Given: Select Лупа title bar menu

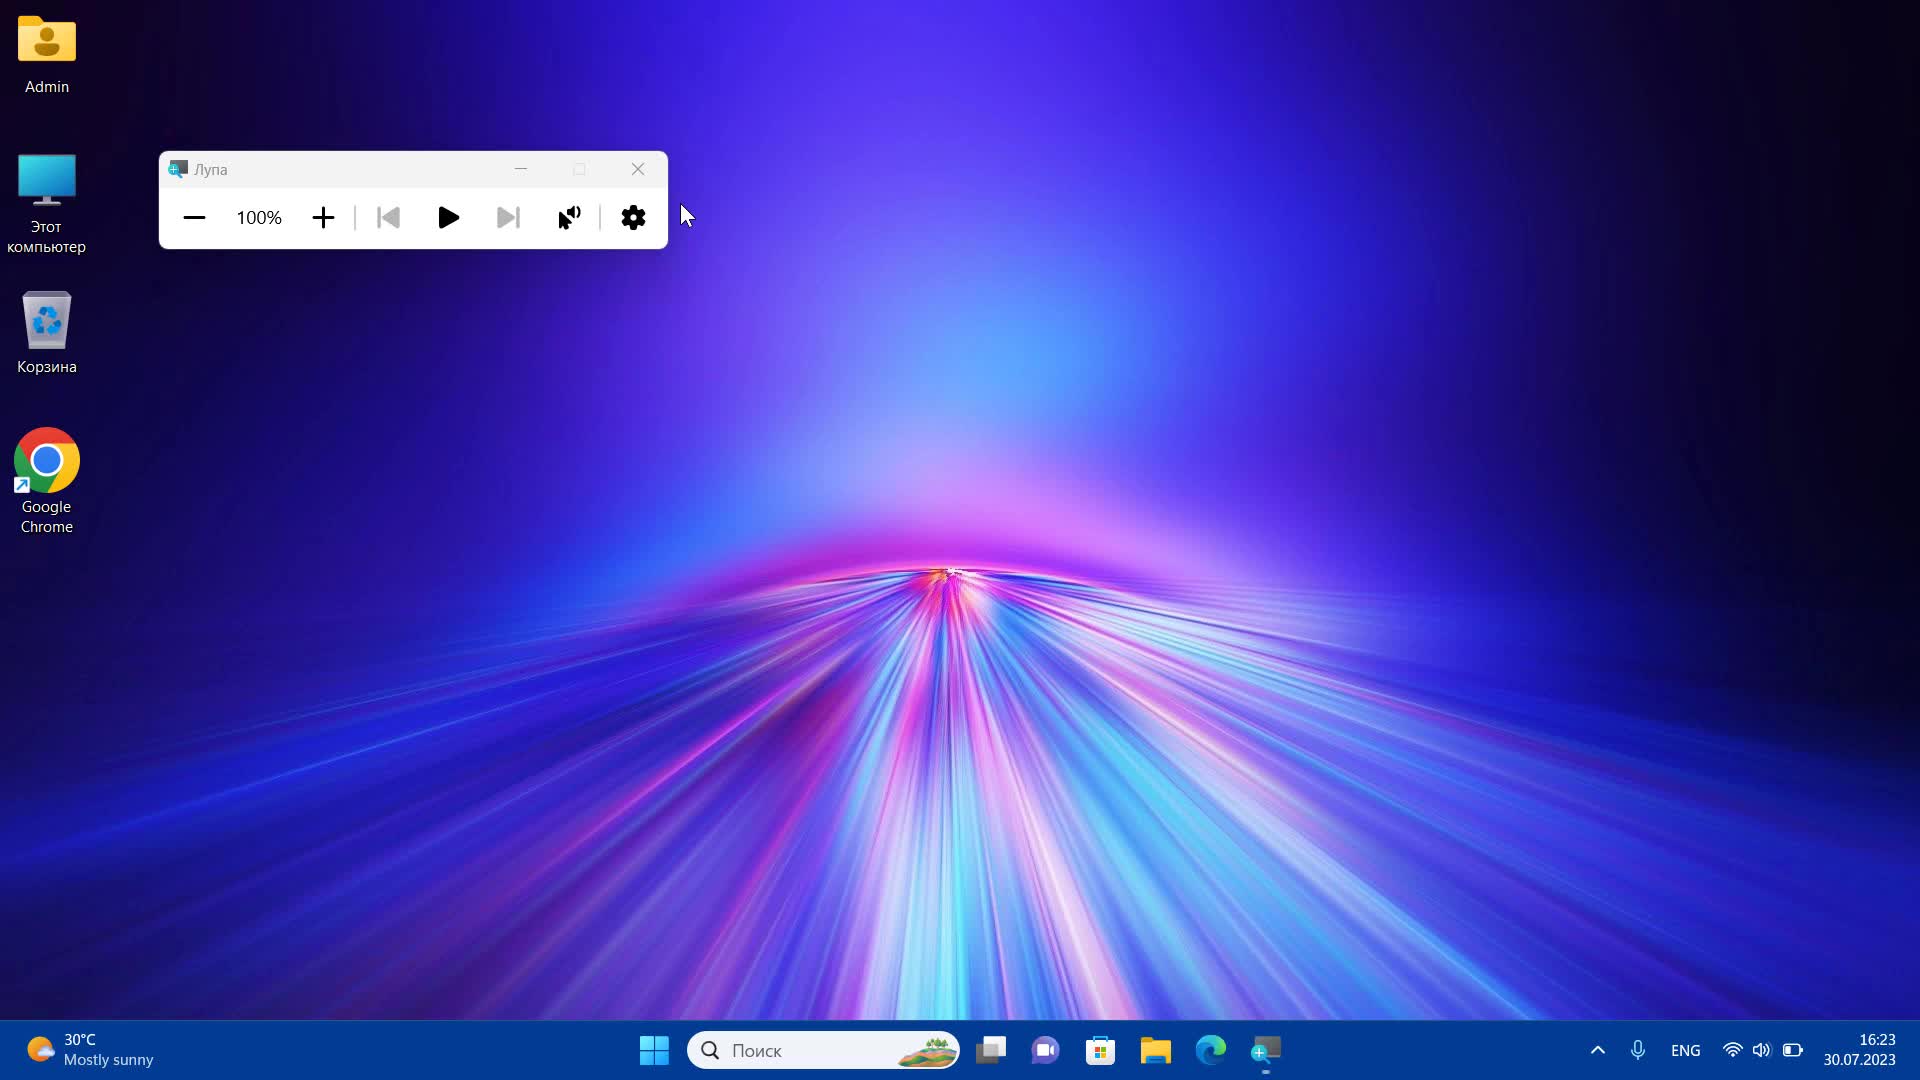Looking at the screenshot, I should coord(177,169).
